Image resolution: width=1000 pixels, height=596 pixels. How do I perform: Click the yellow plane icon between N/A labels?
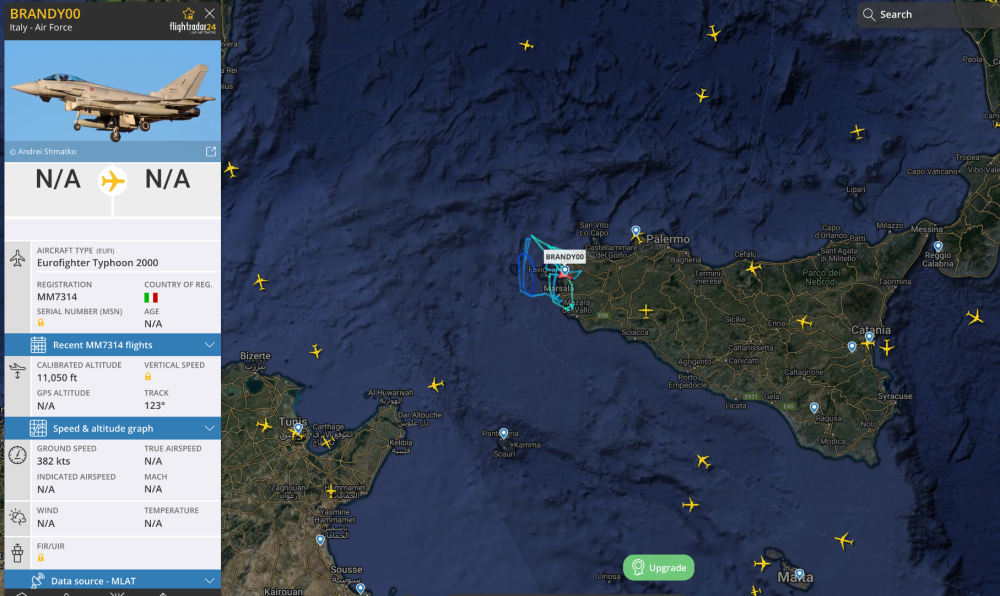click(113, 180)
